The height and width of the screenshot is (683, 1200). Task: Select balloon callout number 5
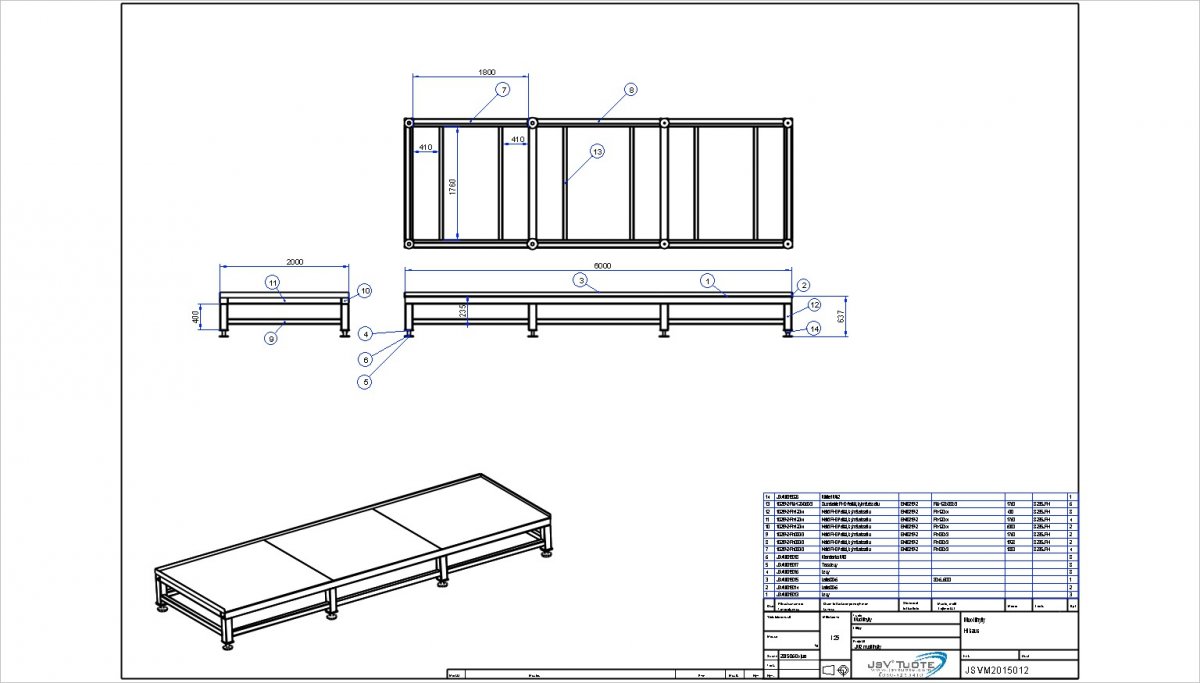pyautogui.click(x=366, y=381)
